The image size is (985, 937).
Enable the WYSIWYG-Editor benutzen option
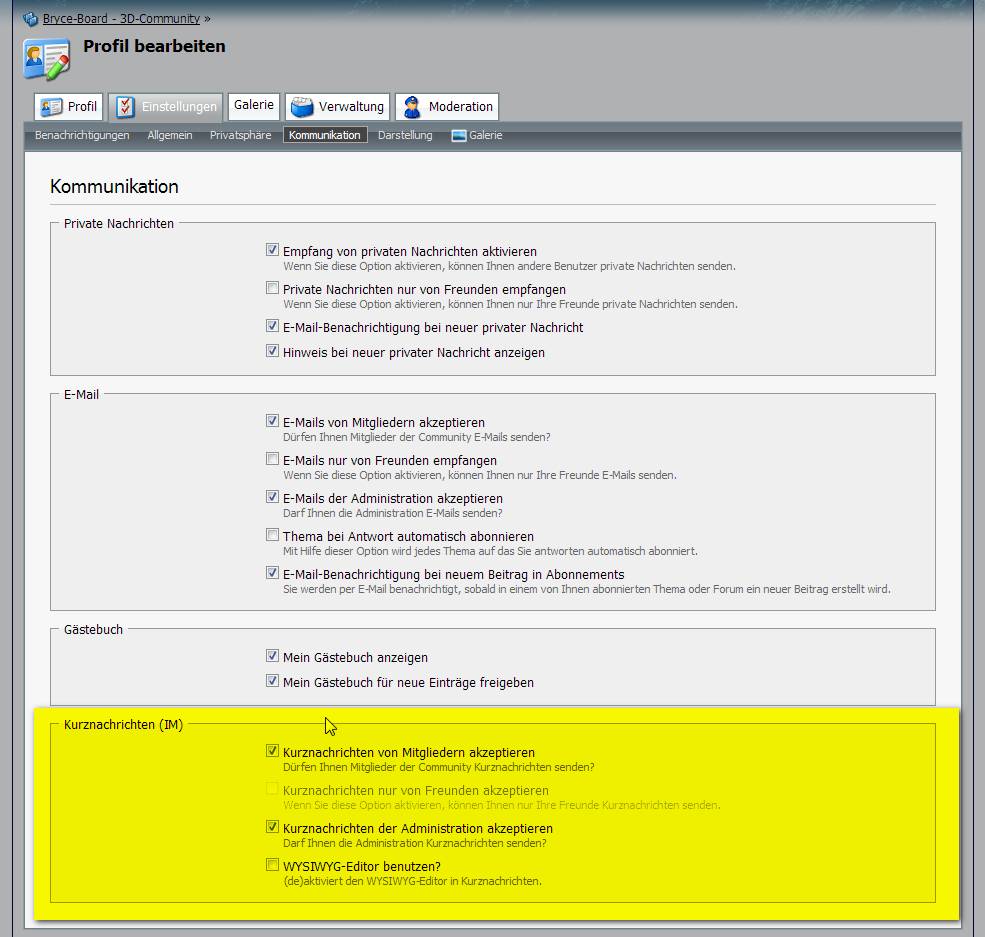coord(272,865)
